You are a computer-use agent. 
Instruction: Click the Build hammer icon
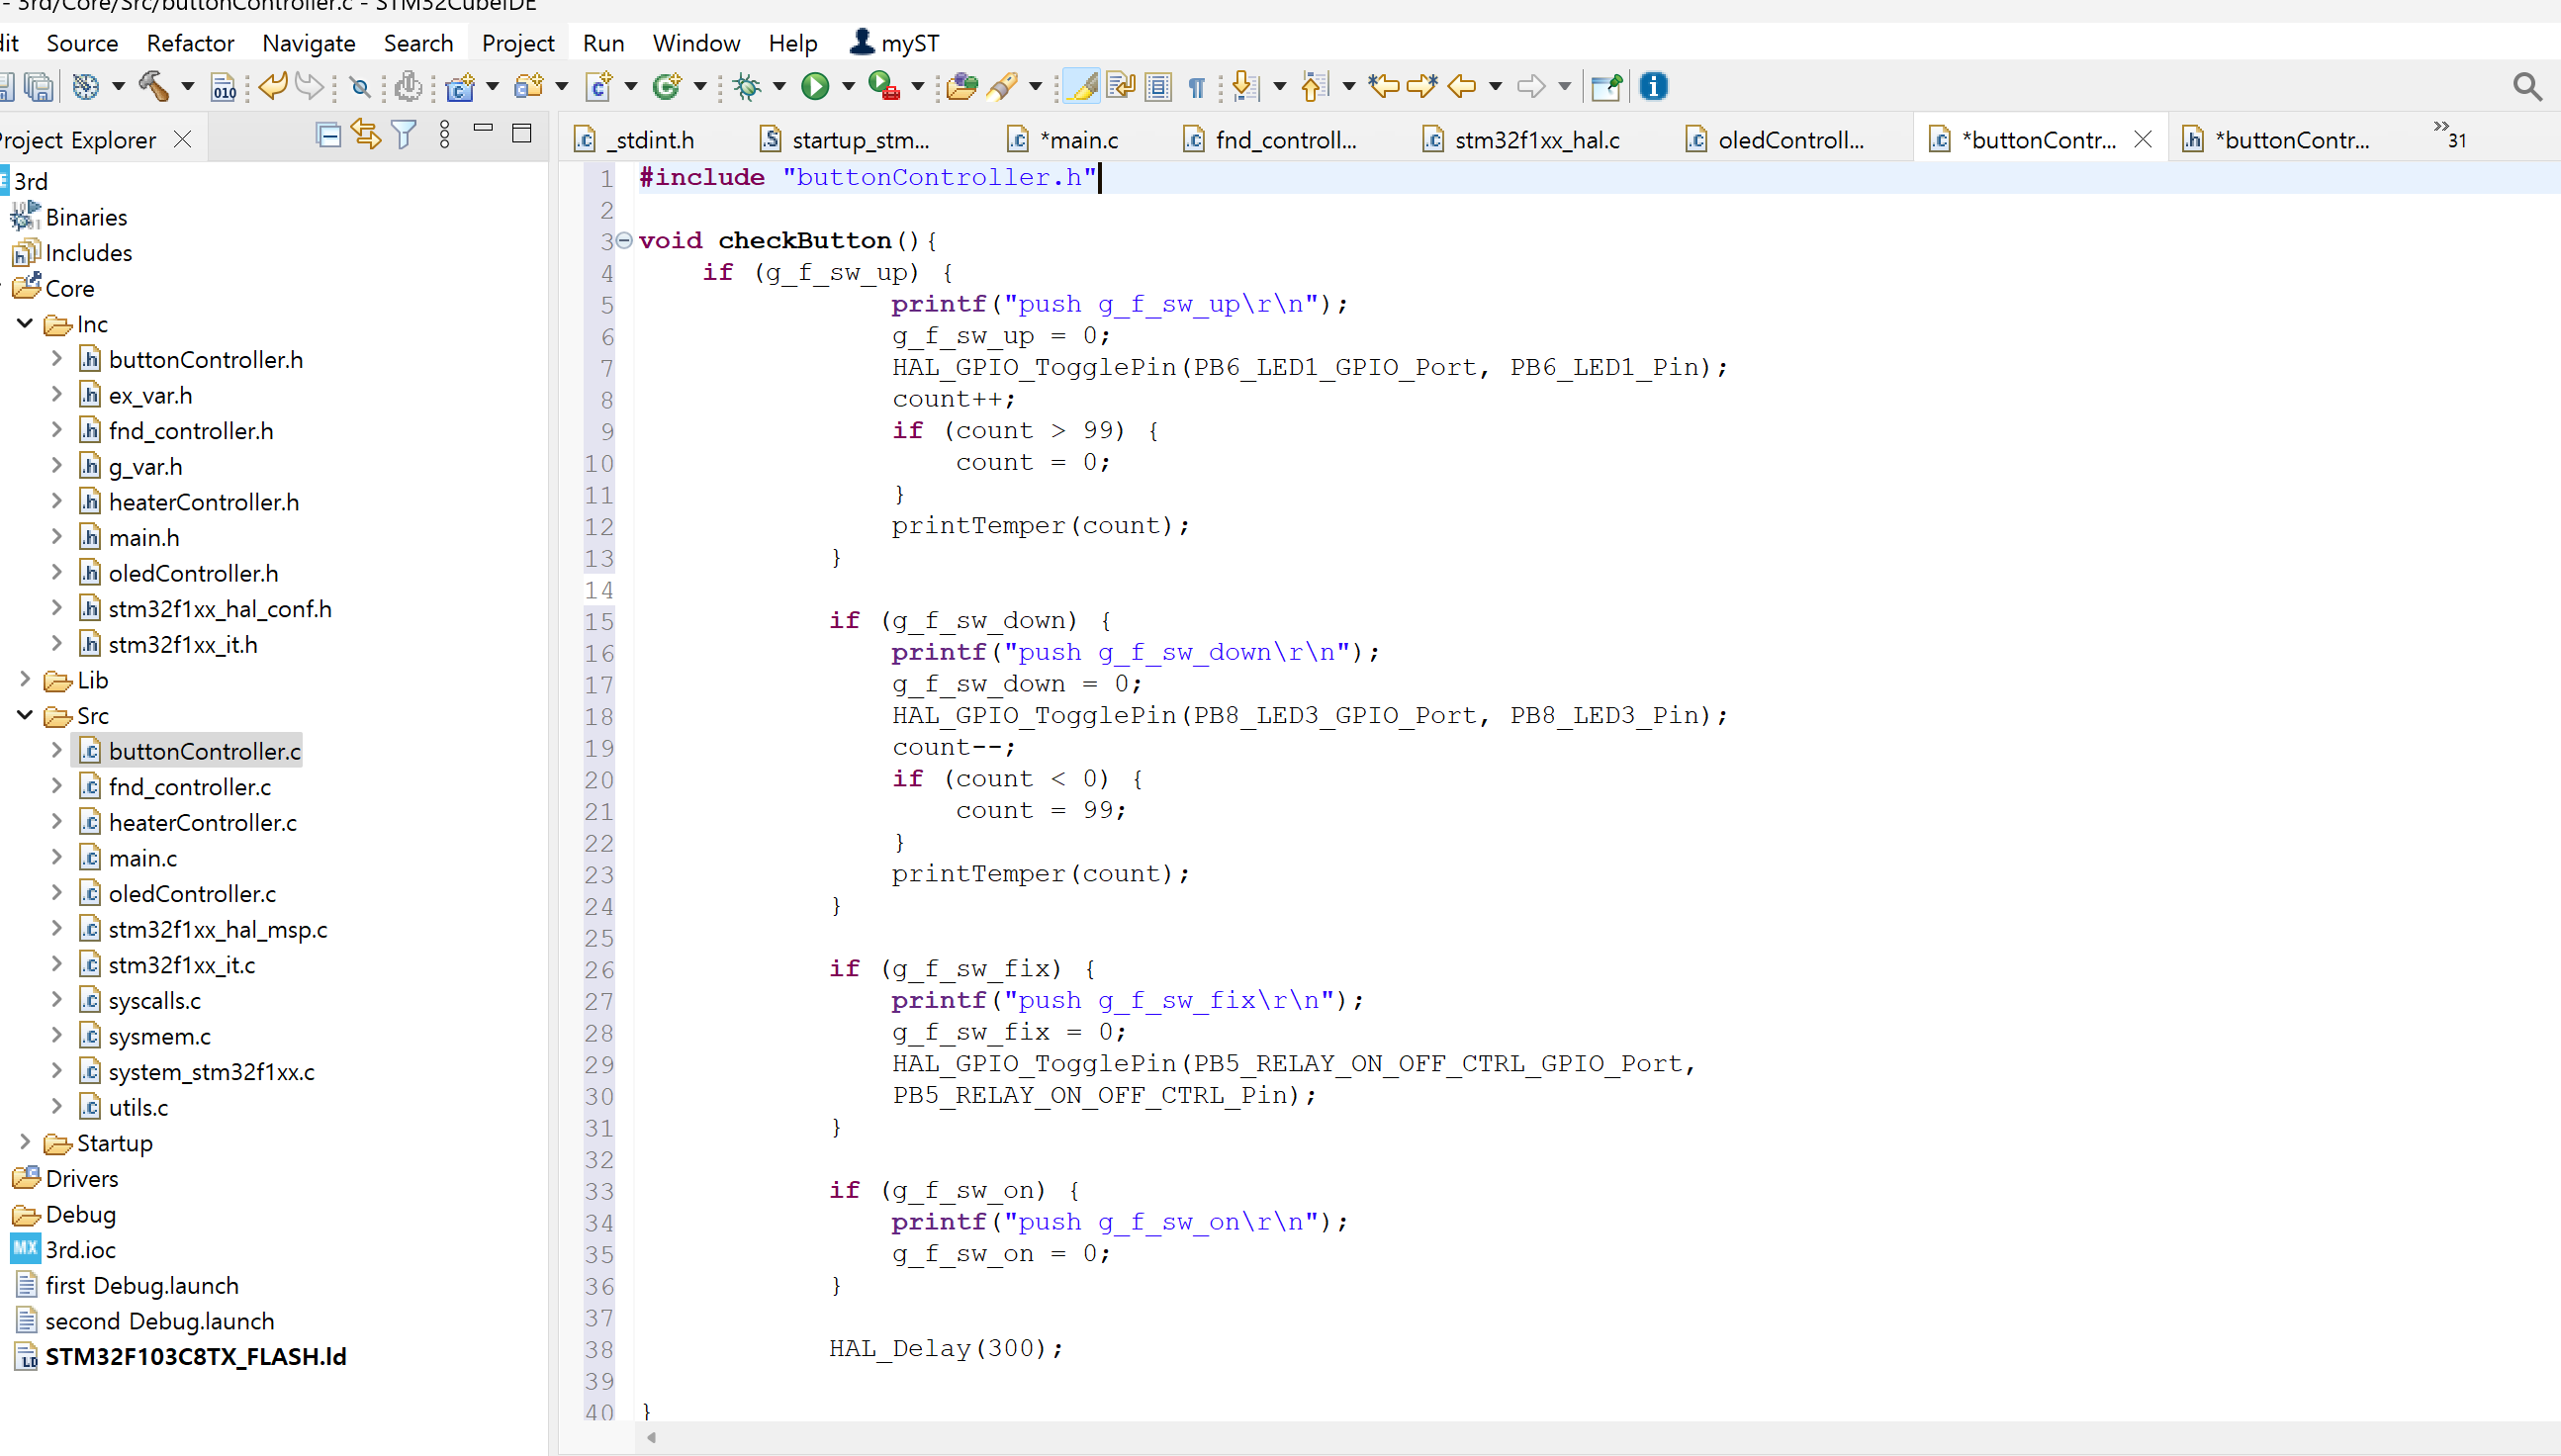click(x=153, y=87)
